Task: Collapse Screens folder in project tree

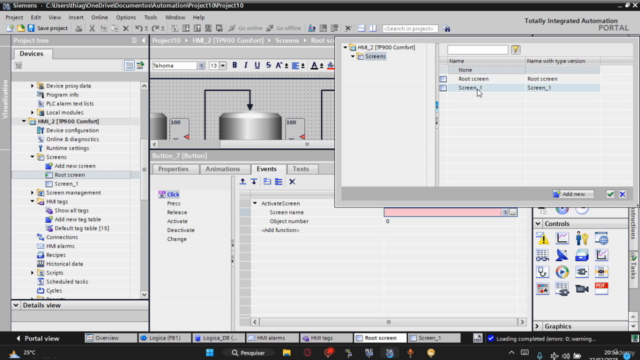Action: (32, 157)
